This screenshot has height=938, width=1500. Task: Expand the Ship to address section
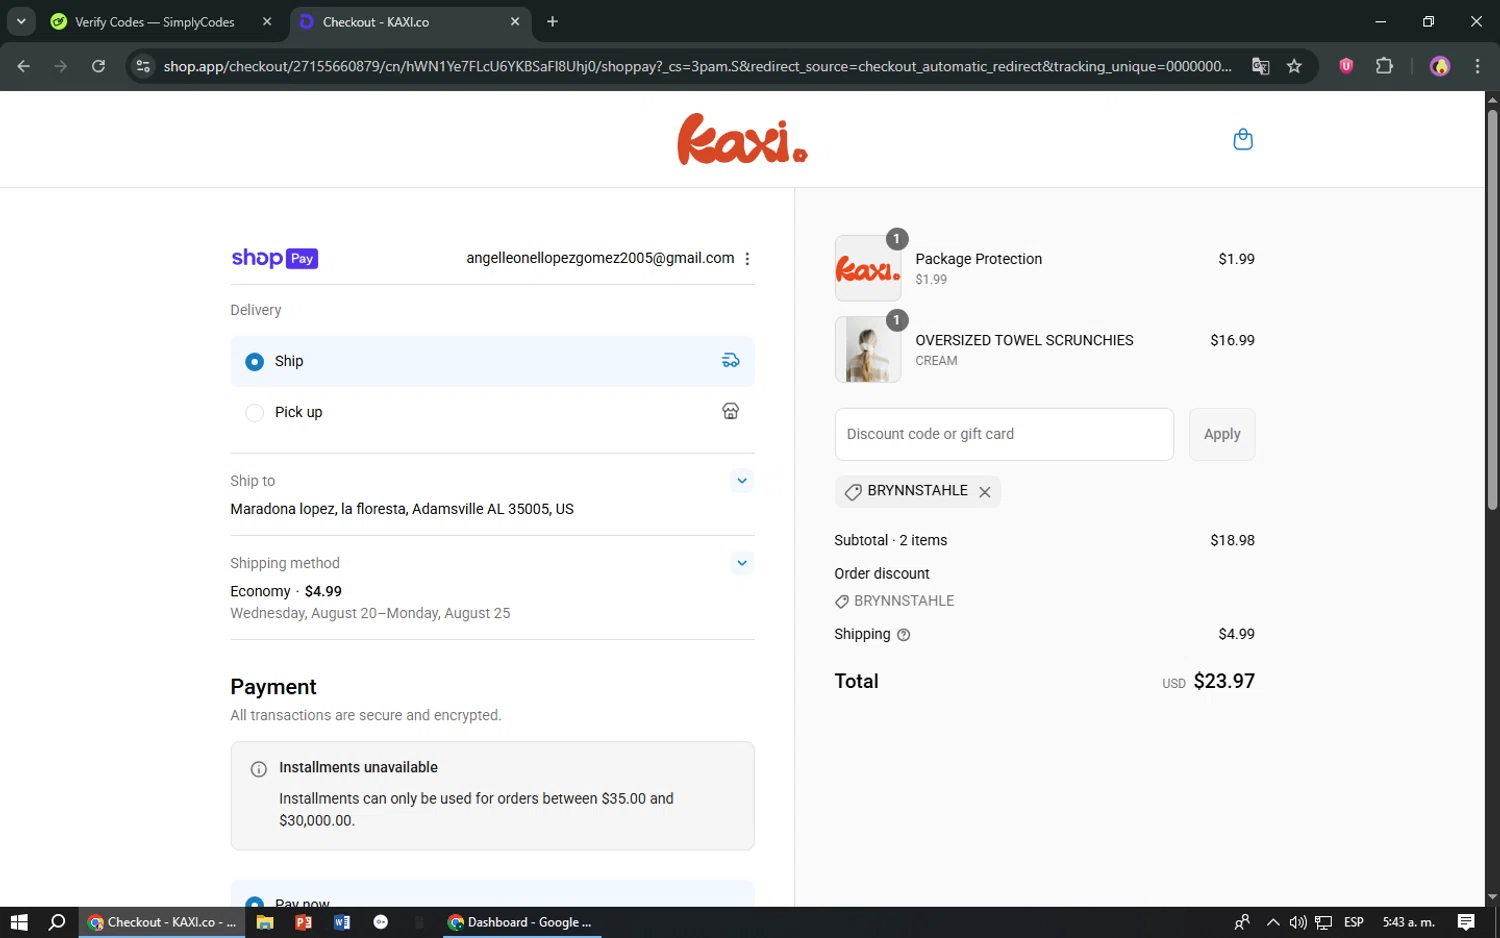742,481
